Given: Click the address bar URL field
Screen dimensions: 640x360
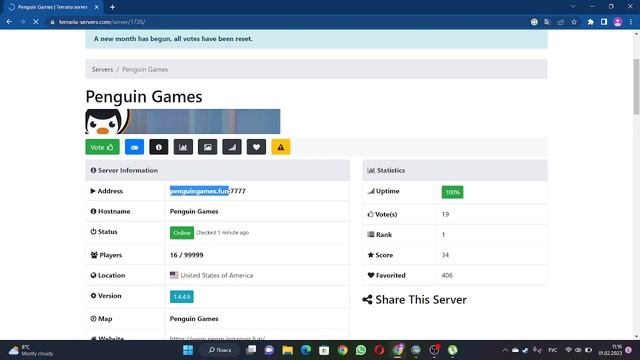Looking at the screenshot, I should (286, 22).
